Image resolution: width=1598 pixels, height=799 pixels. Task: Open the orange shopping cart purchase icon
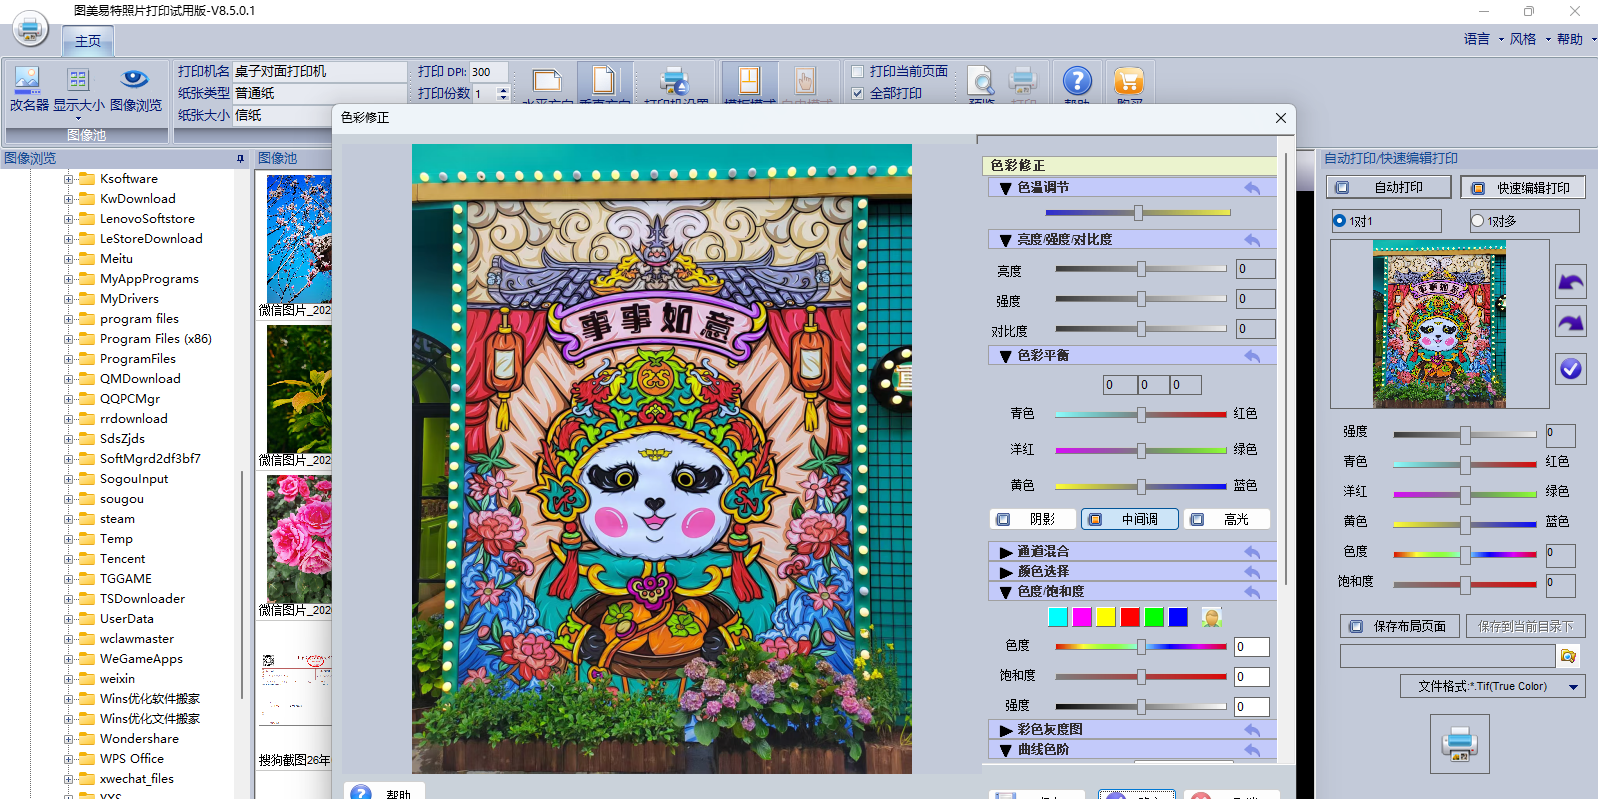pos(1129,81)
